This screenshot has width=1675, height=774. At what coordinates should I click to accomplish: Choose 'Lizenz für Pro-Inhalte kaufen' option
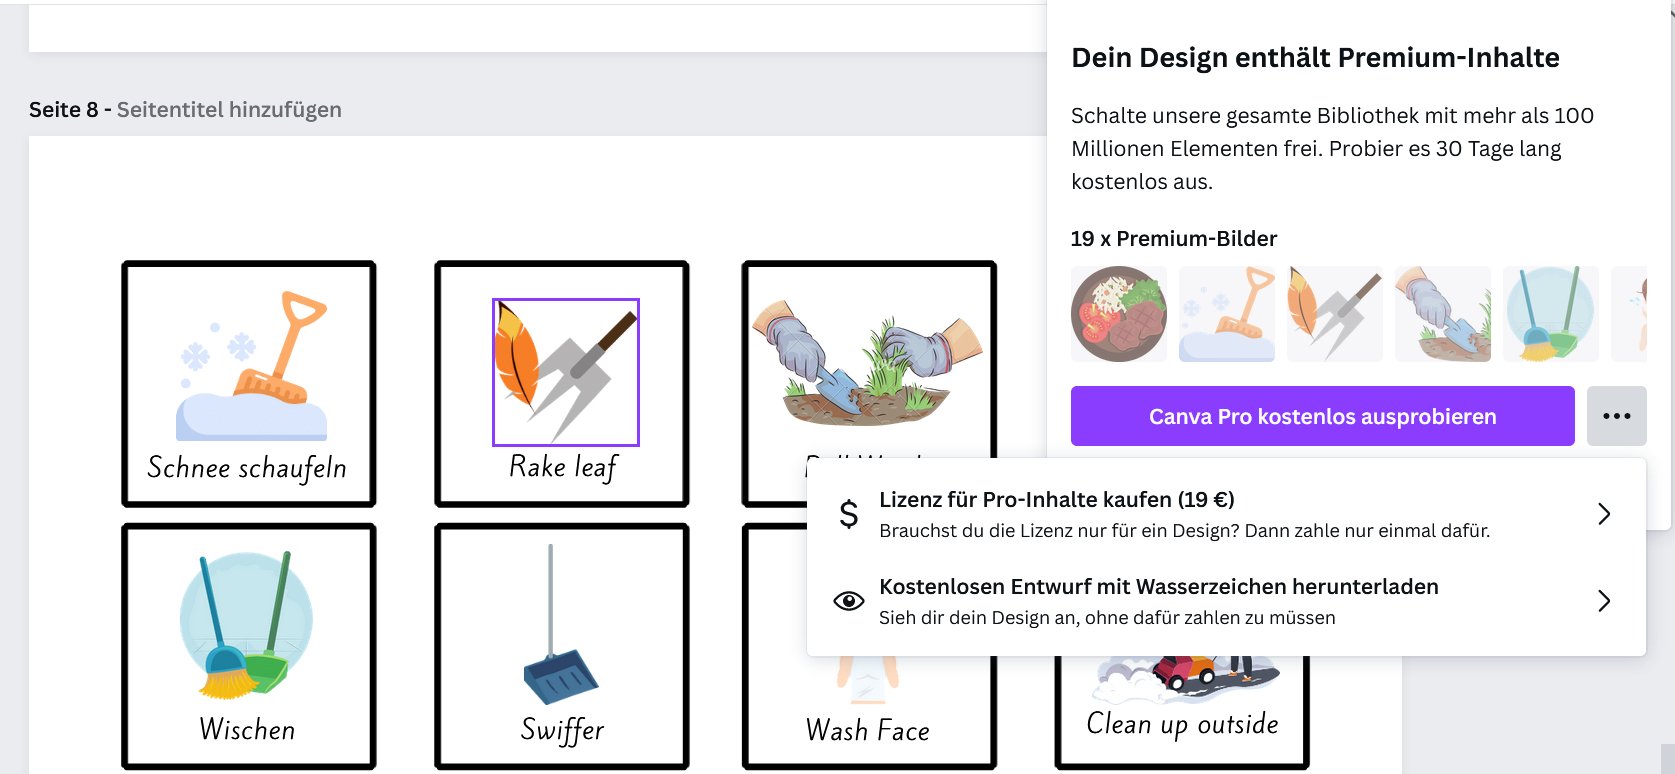point(1056,500)
